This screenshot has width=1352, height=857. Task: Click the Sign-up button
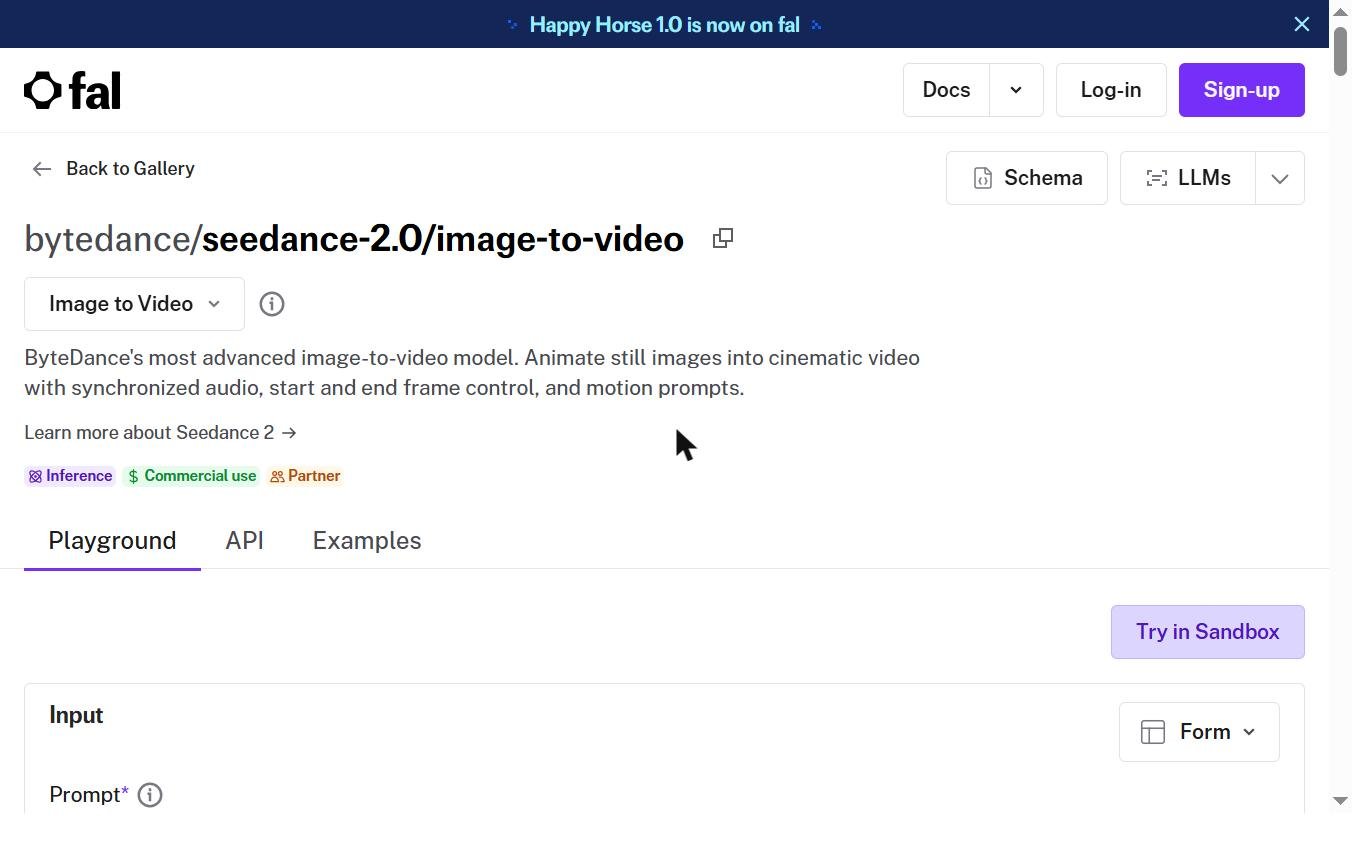click(x=1241, y=90)
